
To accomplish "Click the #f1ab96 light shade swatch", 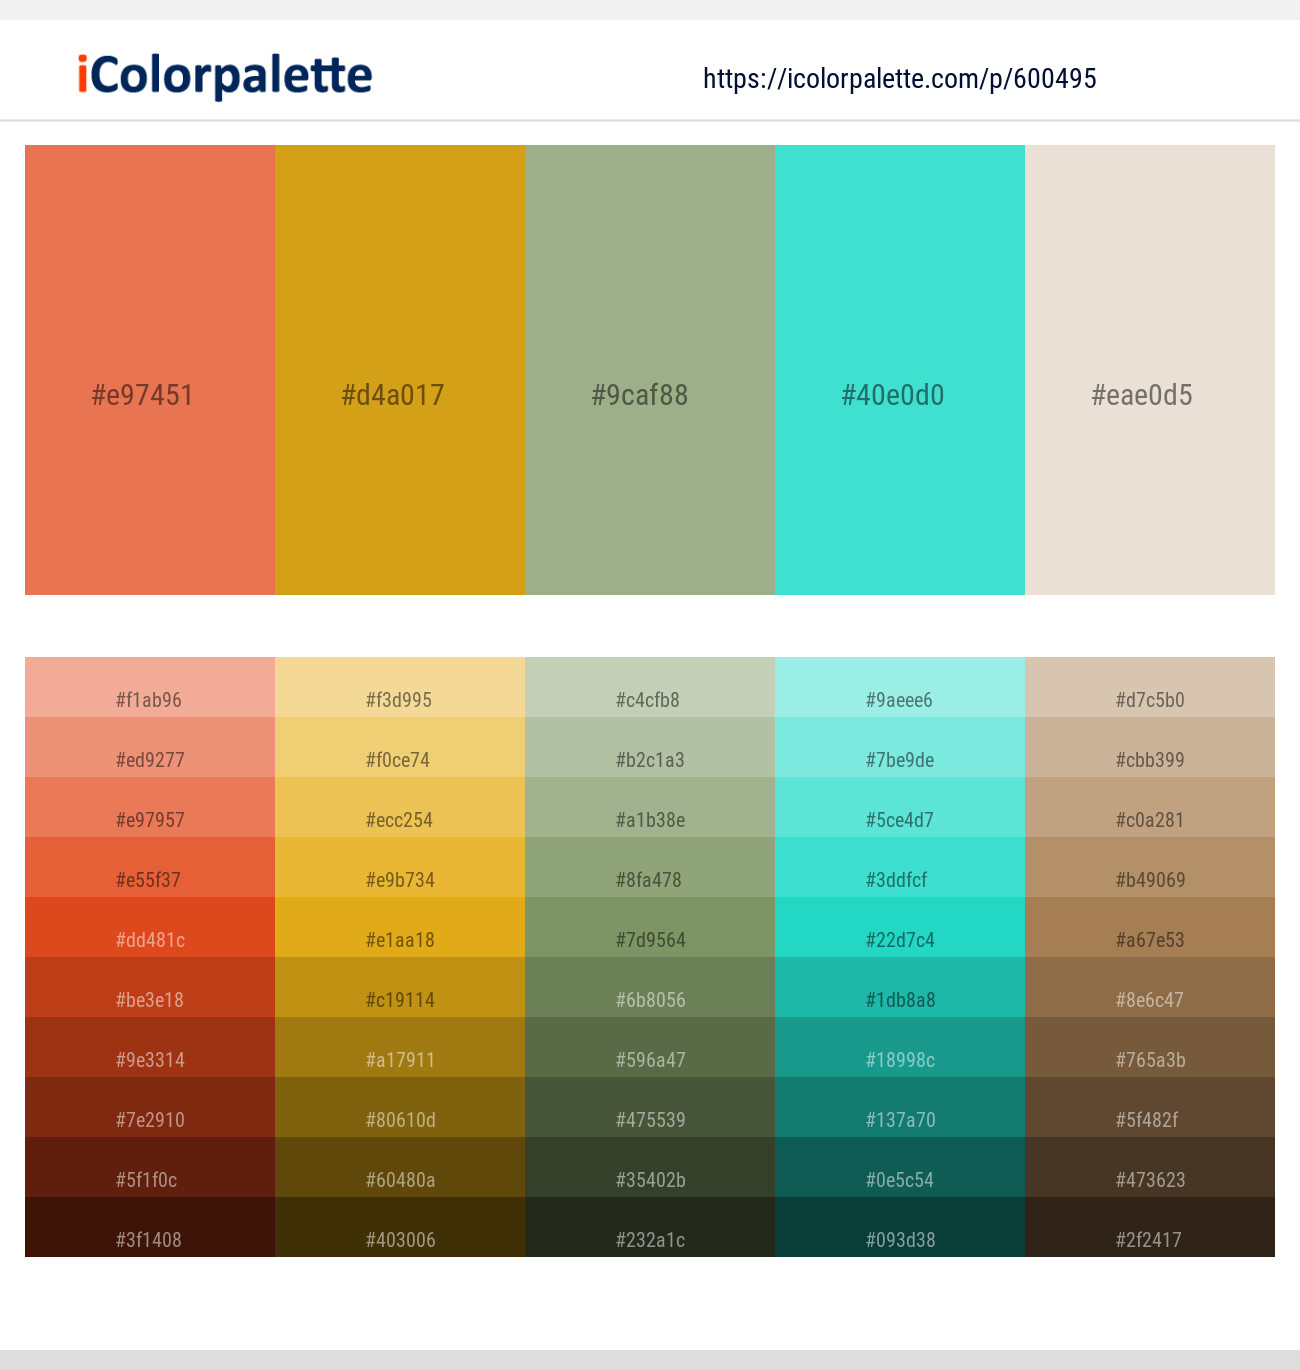I will pos(150,700).
